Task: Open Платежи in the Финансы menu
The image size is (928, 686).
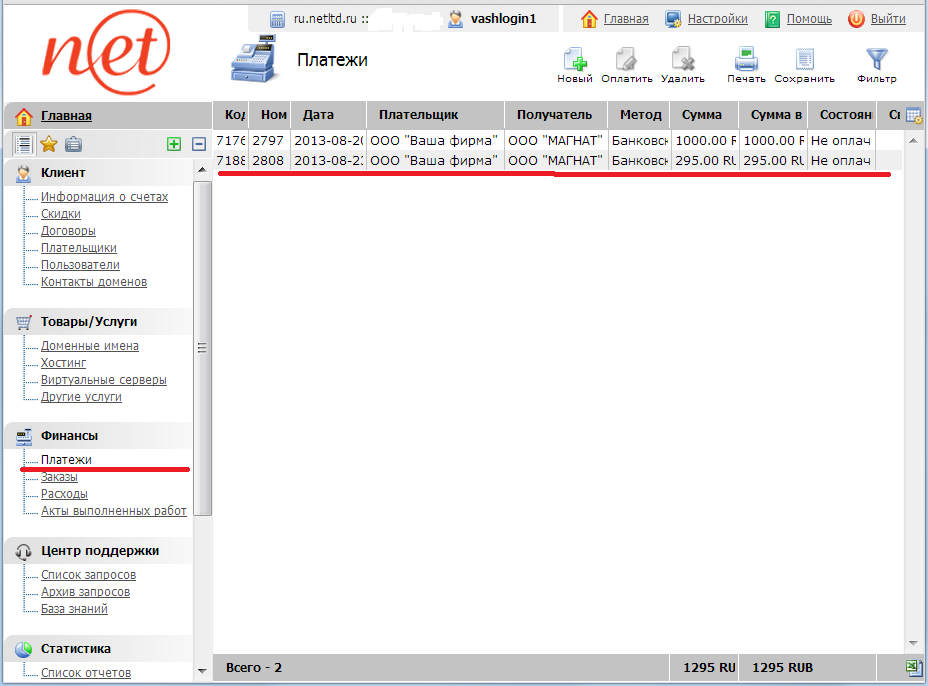Action: [66, 460]
